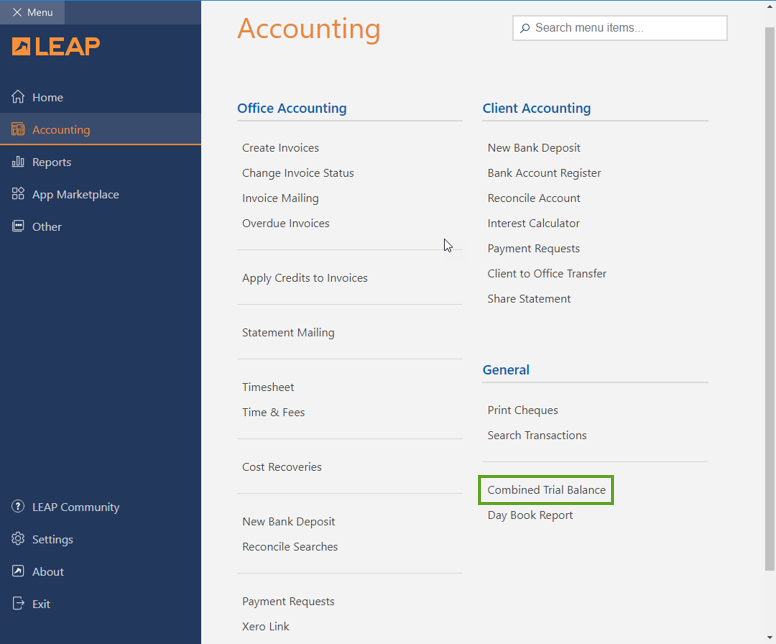The width and height of the screenshot is (776, 644).
Task: Click Print Cheques under General
Action: pos(522,410)
